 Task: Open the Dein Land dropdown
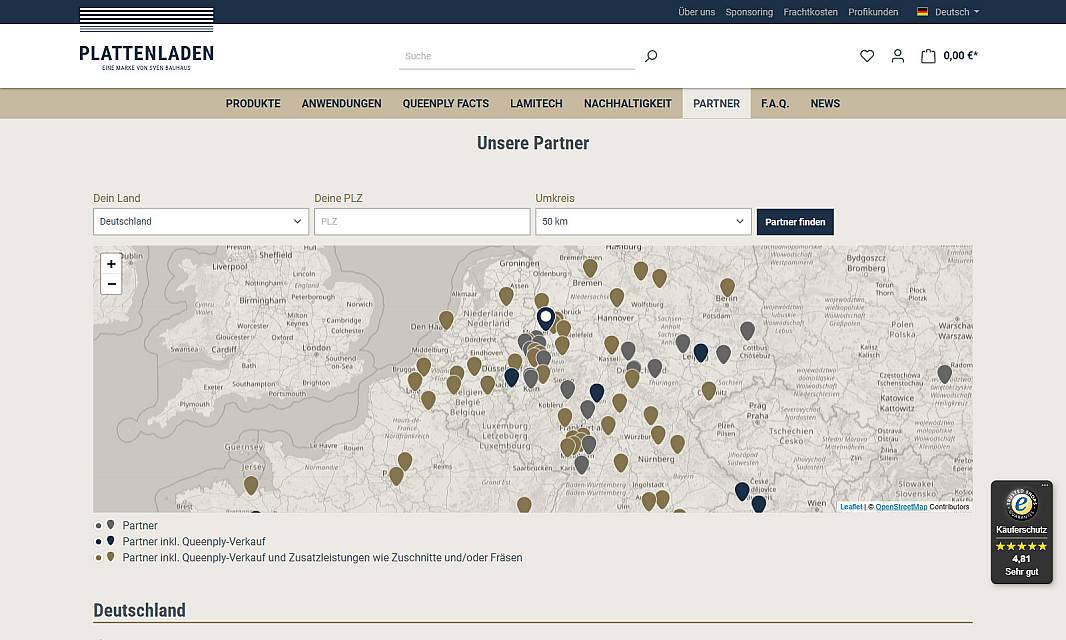click(x=201, y=222)
